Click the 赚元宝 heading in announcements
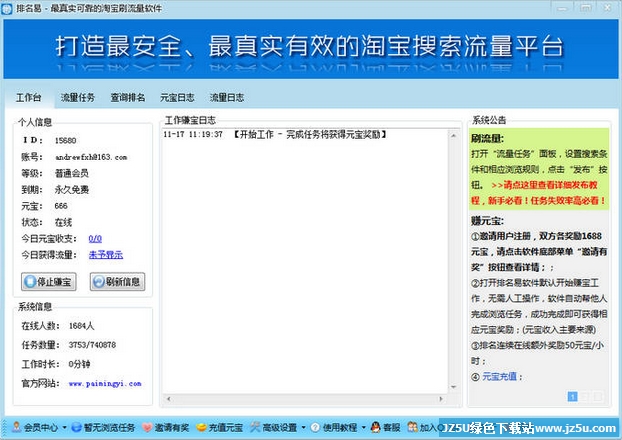622x440 pixels. pyautogui.click(x=487, y=221)
